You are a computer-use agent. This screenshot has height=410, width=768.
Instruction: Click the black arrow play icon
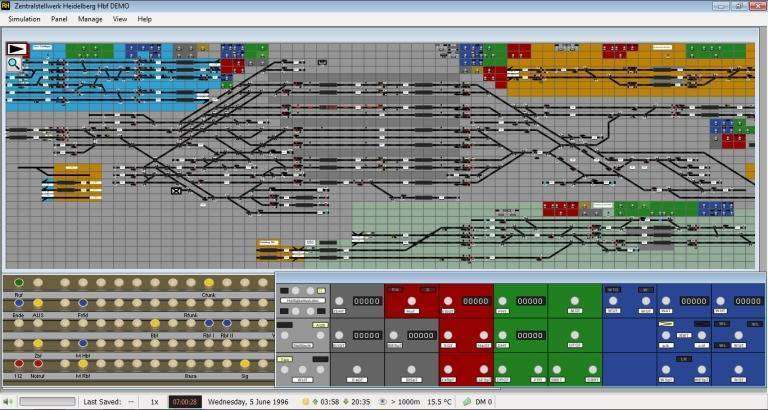pos(16,48)
